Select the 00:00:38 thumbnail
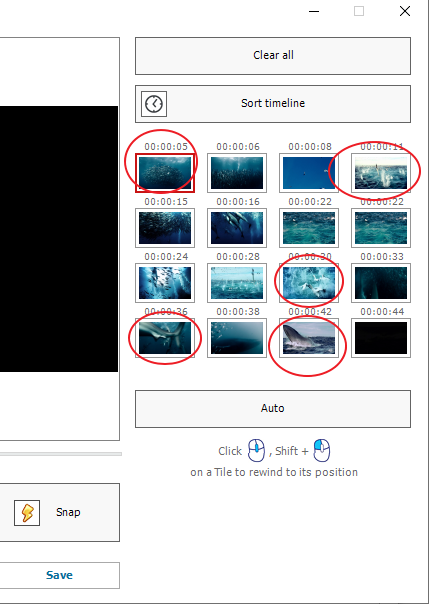 coord(237,338)
